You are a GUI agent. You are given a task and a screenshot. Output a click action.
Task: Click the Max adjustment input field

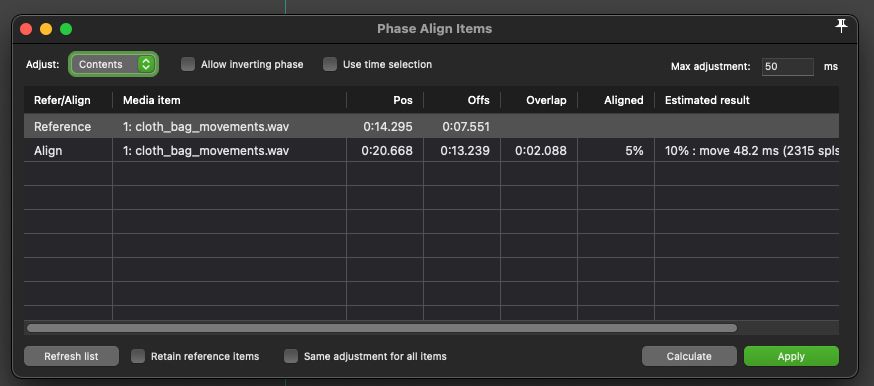788,66
